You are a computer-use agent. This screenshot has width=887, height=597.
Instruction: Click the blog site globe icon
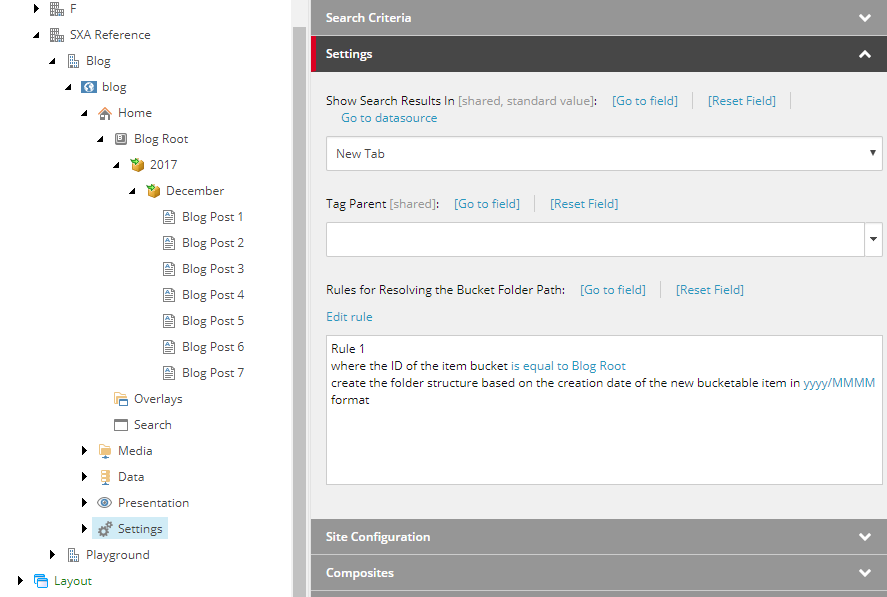(x=89, y=87)
